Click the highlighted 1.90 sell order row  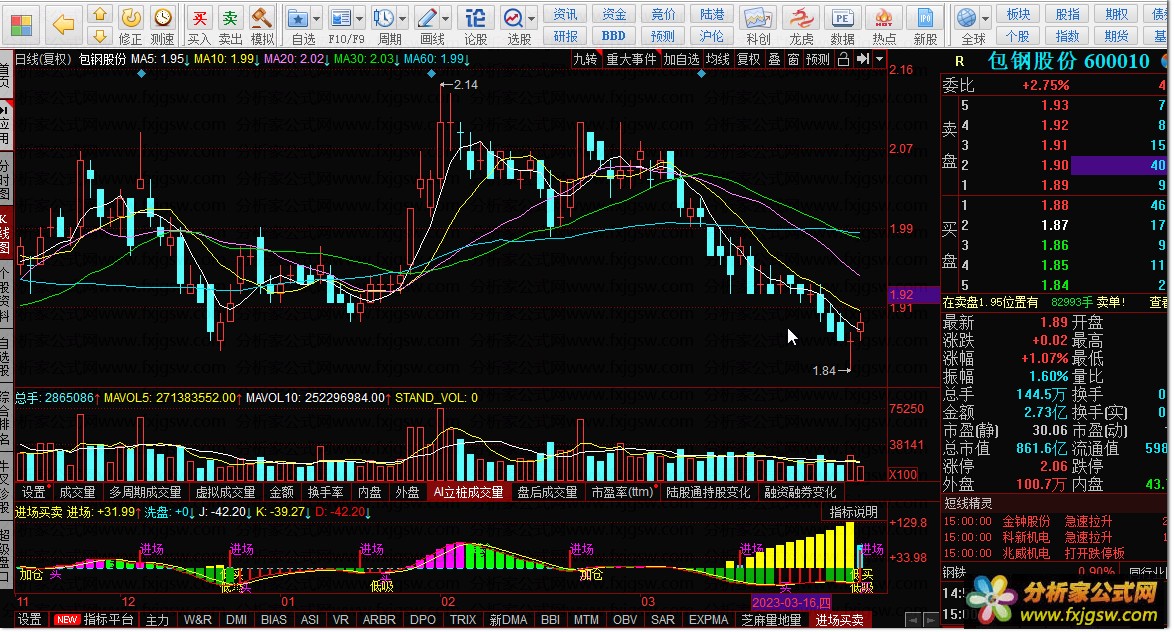[1053, 165]
